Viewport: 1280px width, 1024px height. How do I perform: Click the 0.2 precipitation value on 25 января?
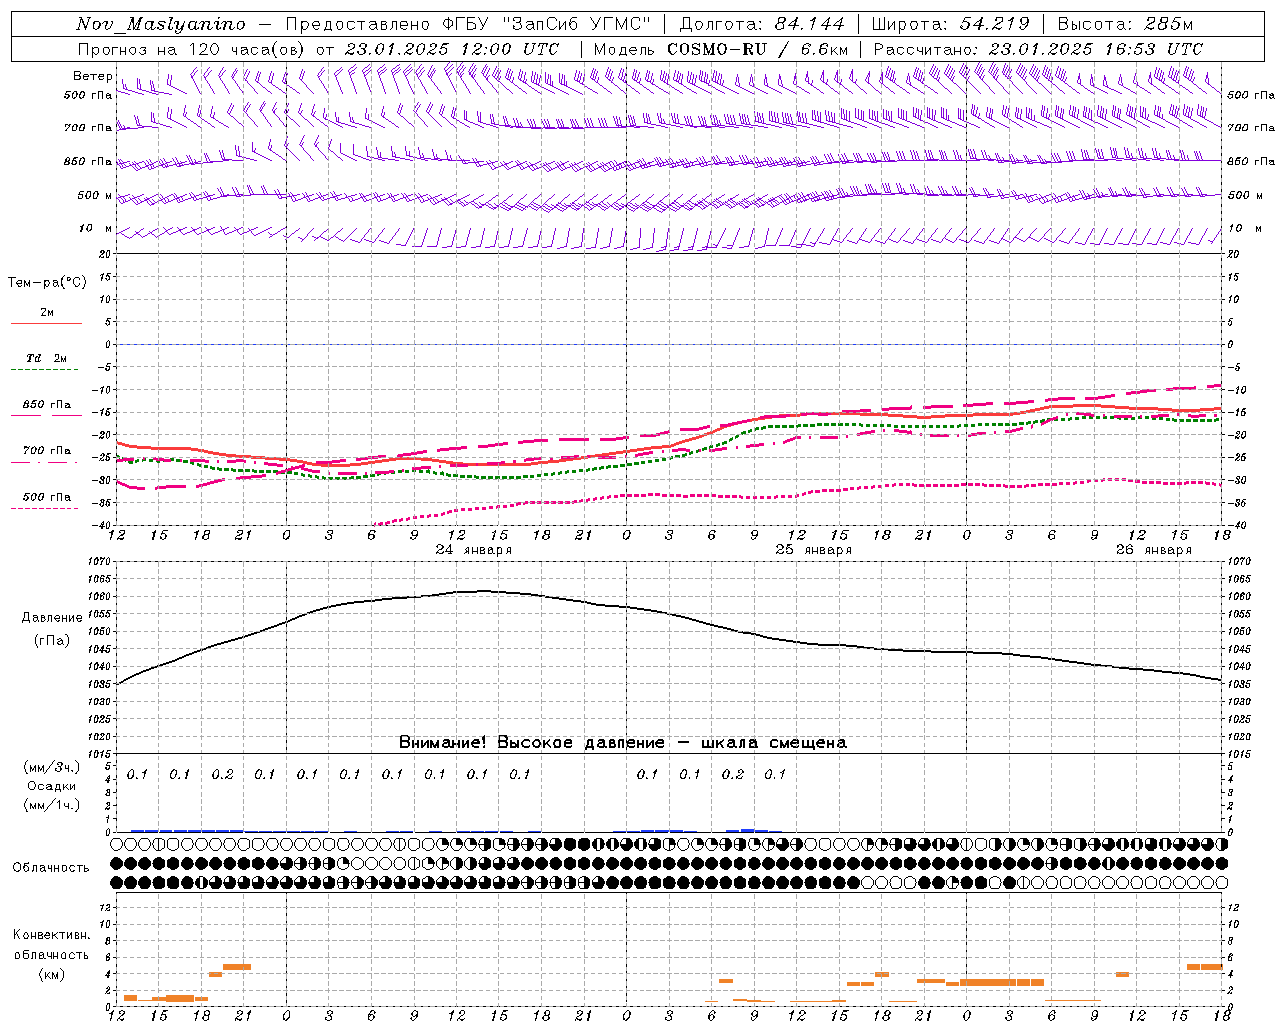733,774
